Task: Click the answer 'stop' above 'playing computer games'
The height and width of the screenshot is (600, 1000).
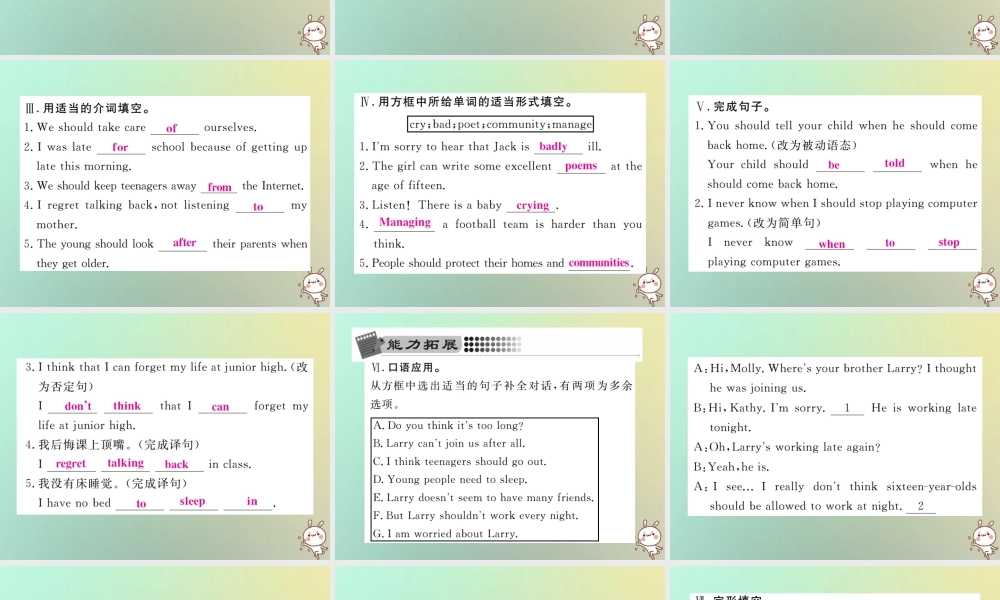Action: 948,242
